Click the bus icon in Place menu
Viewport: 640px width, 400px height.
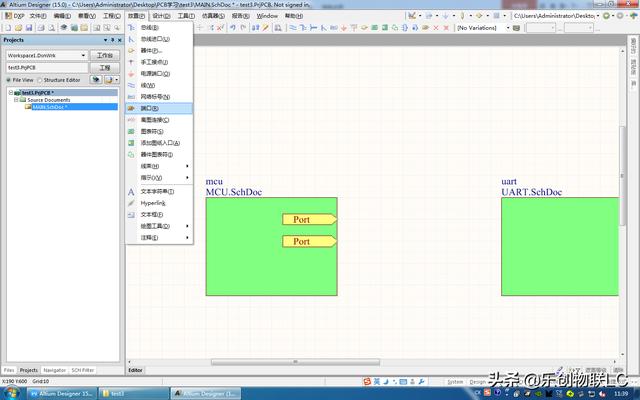coord(131,27)
